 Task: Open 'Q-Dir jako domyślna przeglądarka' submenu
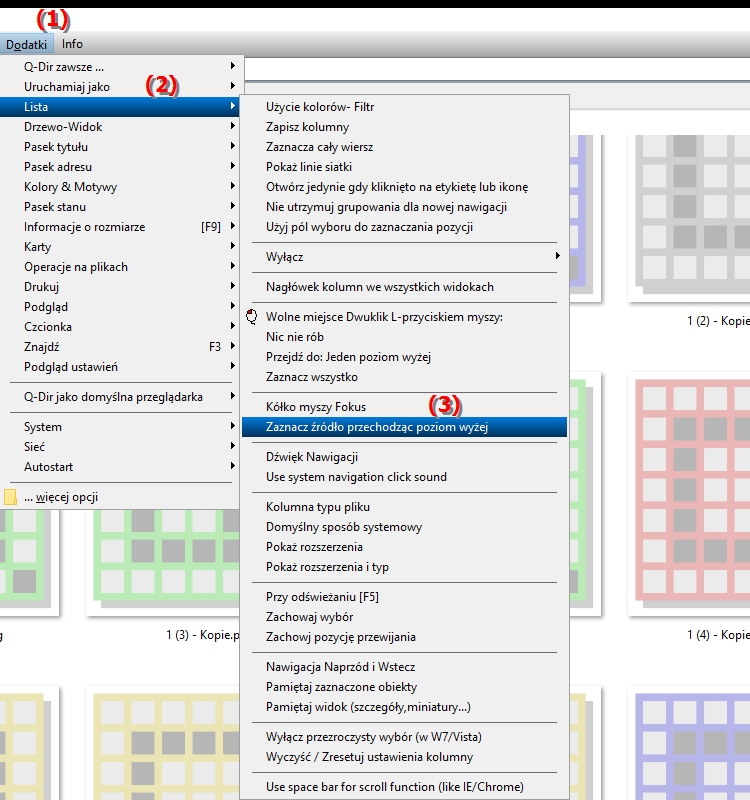tap(120, 397)
